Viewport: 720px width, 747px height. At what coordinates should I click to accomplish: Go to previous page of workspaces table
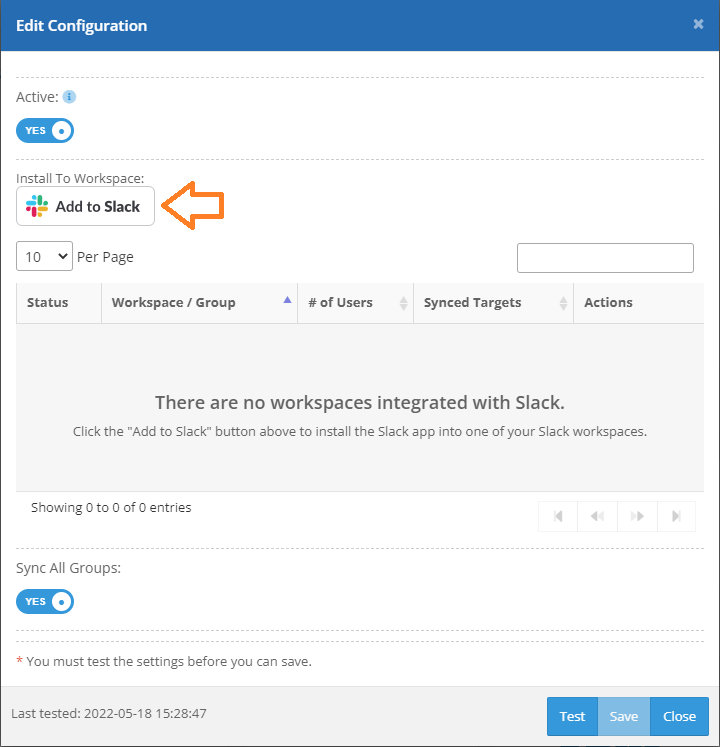click(597, 516)
